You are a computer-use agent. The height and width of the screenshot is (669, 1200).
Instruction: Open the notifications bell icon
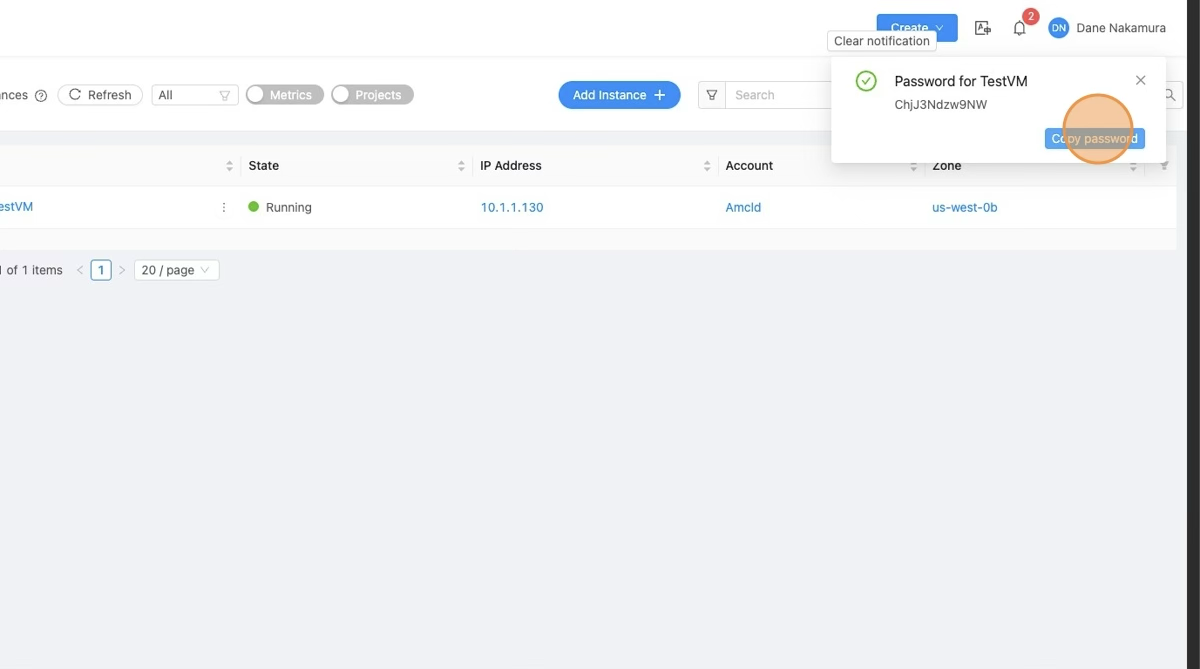[x=1019, y=29]
